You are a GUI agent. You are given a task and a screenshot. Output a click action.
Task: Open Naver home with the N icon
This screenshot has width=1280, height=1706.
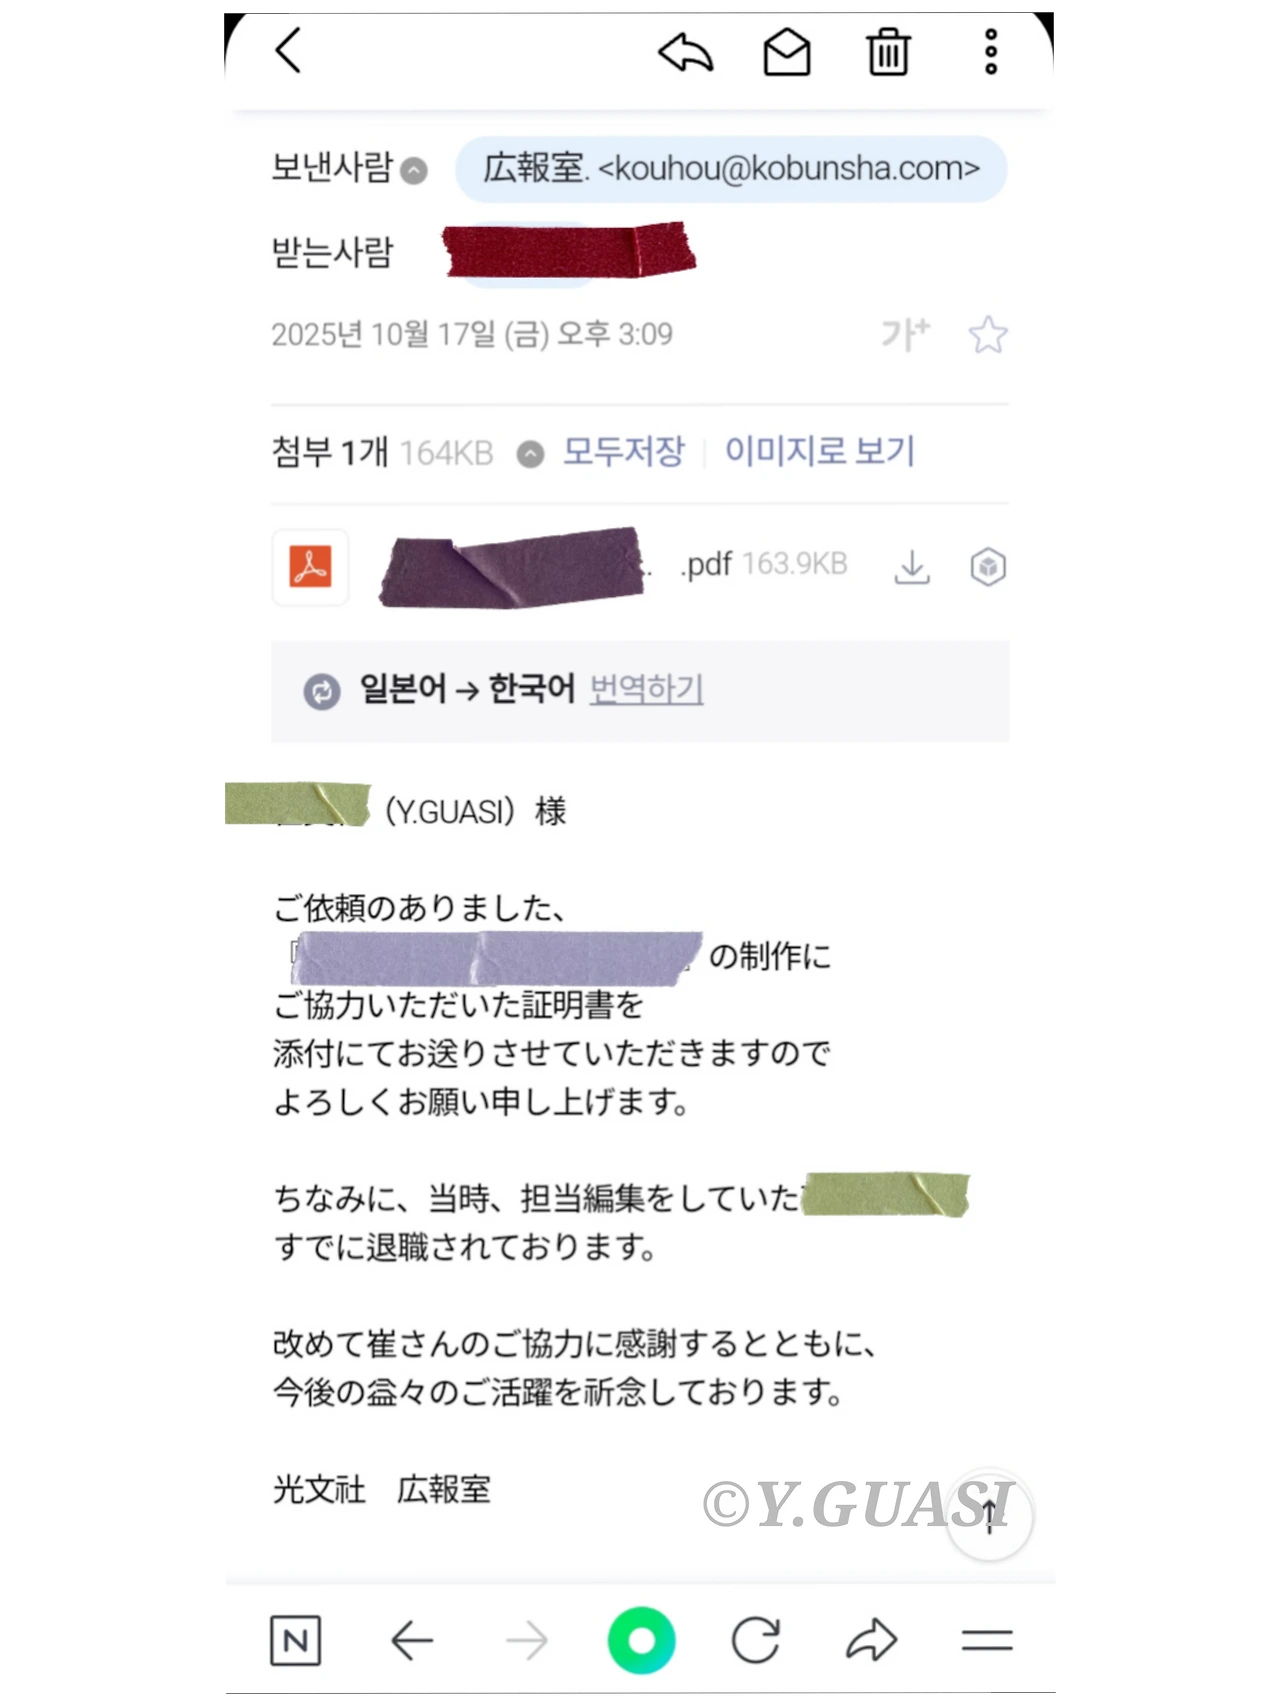(295, 1640)
